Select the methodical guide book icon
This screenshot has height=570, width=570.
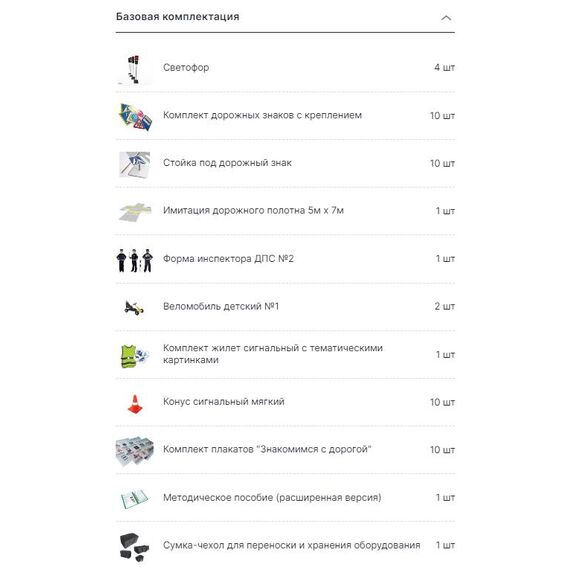click(134, 499)
